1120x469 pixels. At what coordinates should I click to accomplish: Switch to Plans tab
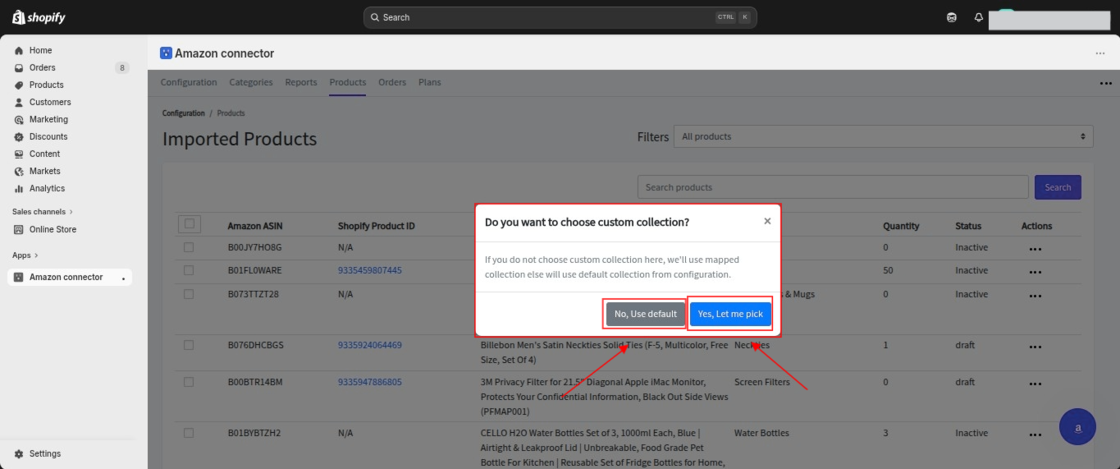[x=429, y=83]
